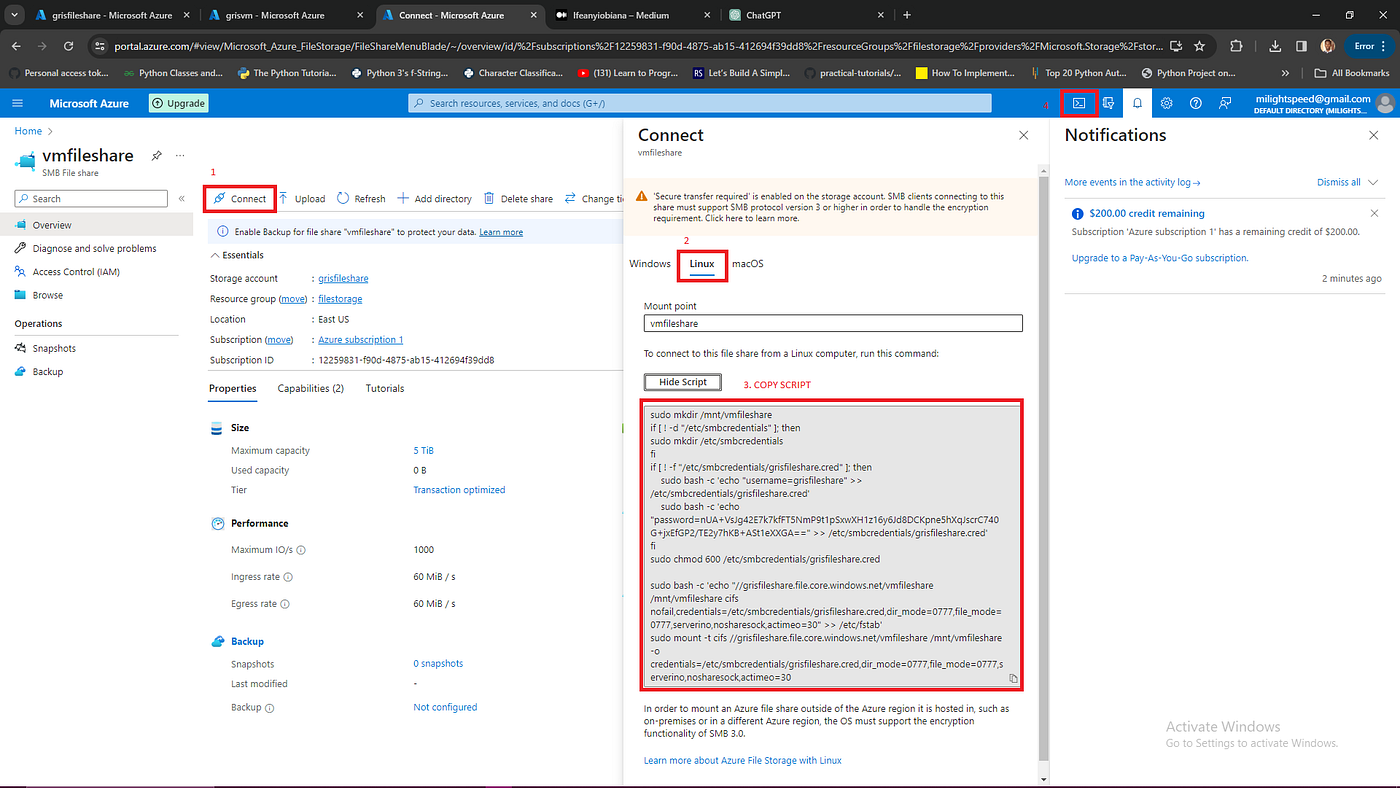
Task: Open the Tutorials tab
Action: (x=385, y=388)
